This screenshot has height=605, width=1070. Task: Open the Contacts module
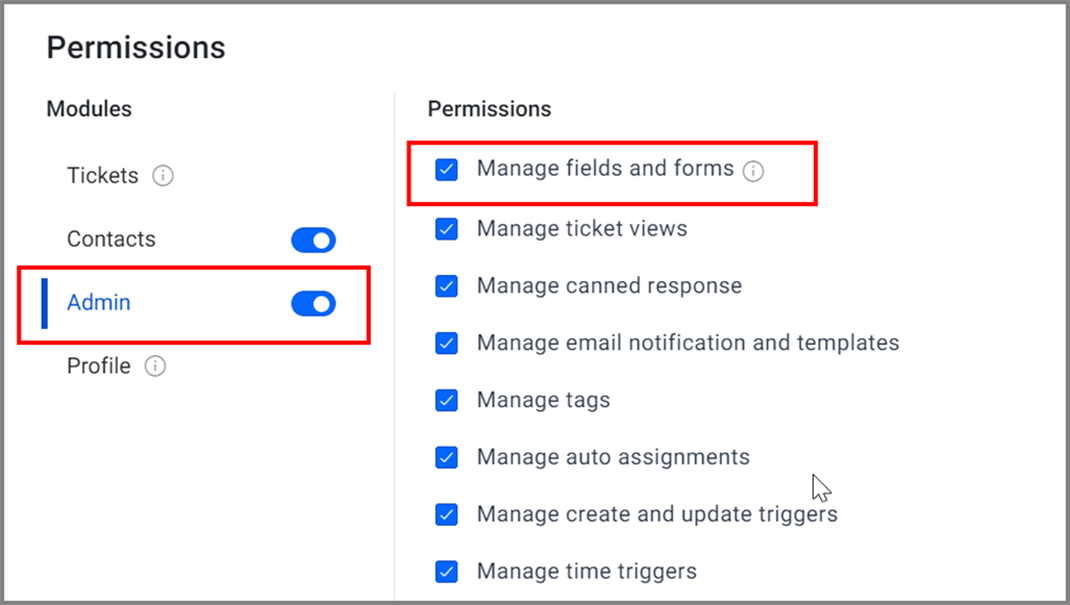coord(111,239)
